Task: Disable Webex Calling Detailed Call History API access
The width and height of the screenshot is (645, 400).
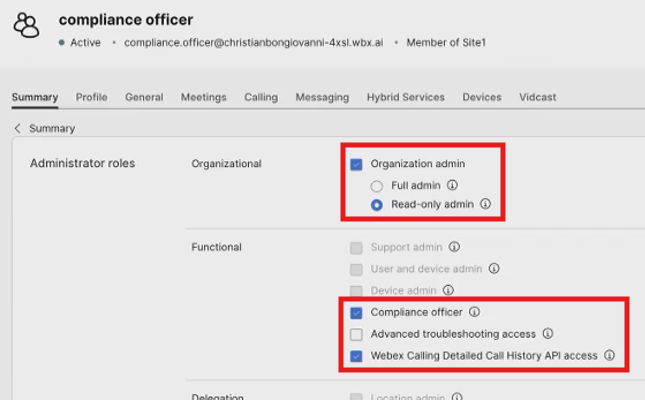Action: coord(356,356)
